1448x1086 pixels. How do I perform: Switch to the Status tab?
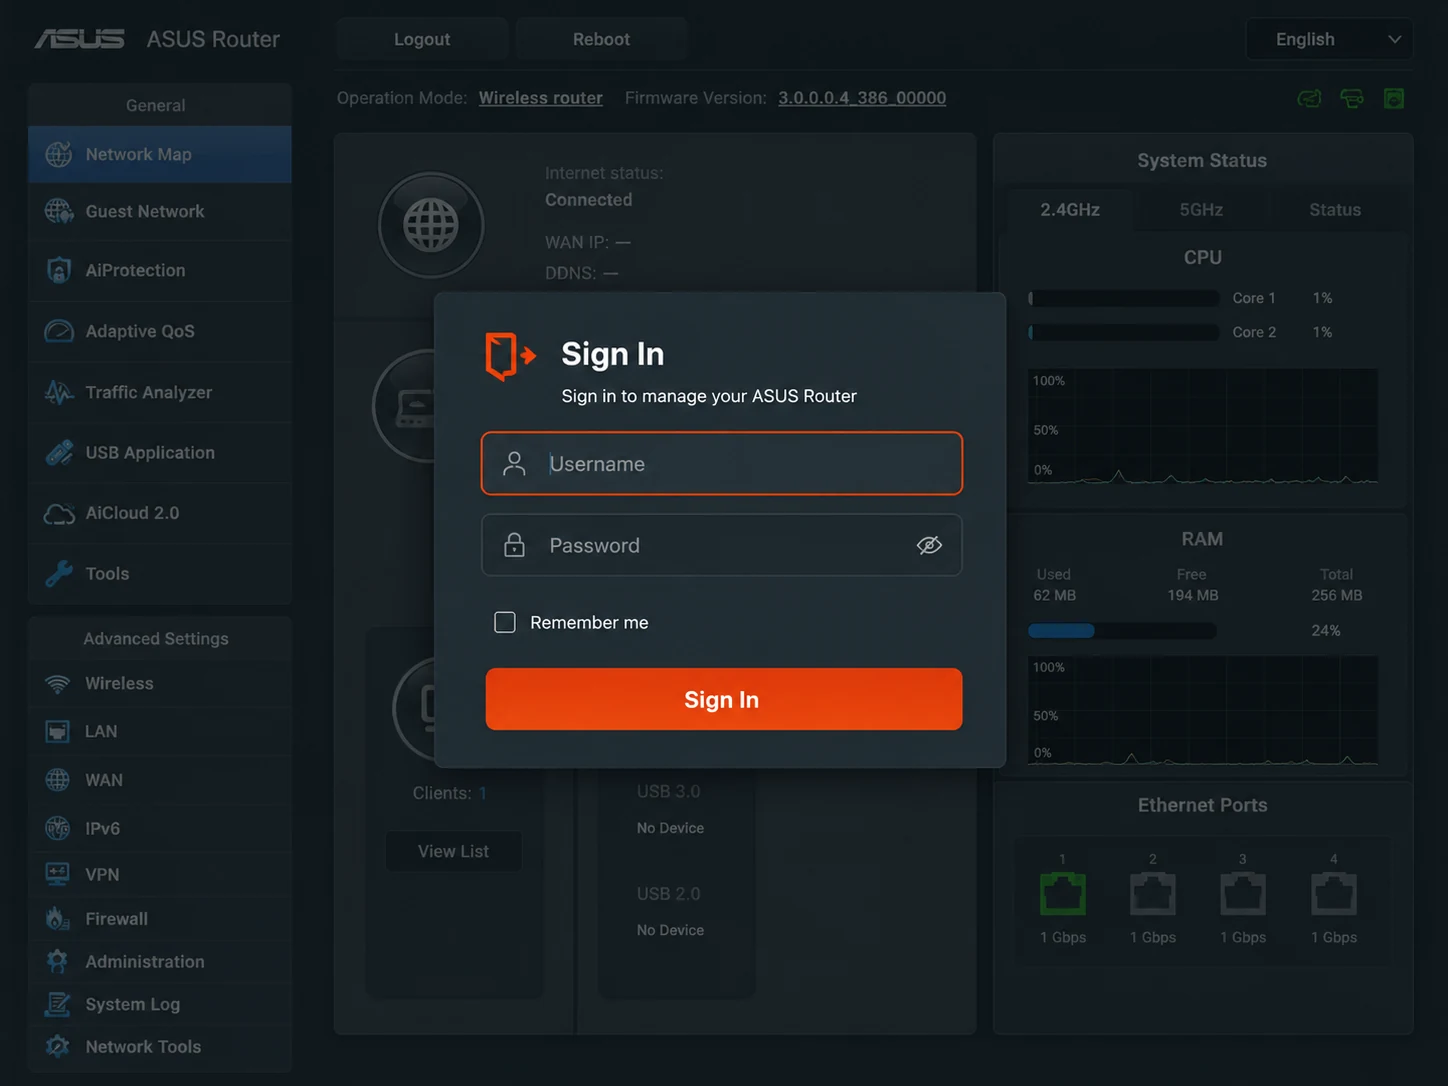tap(1335, 210)
